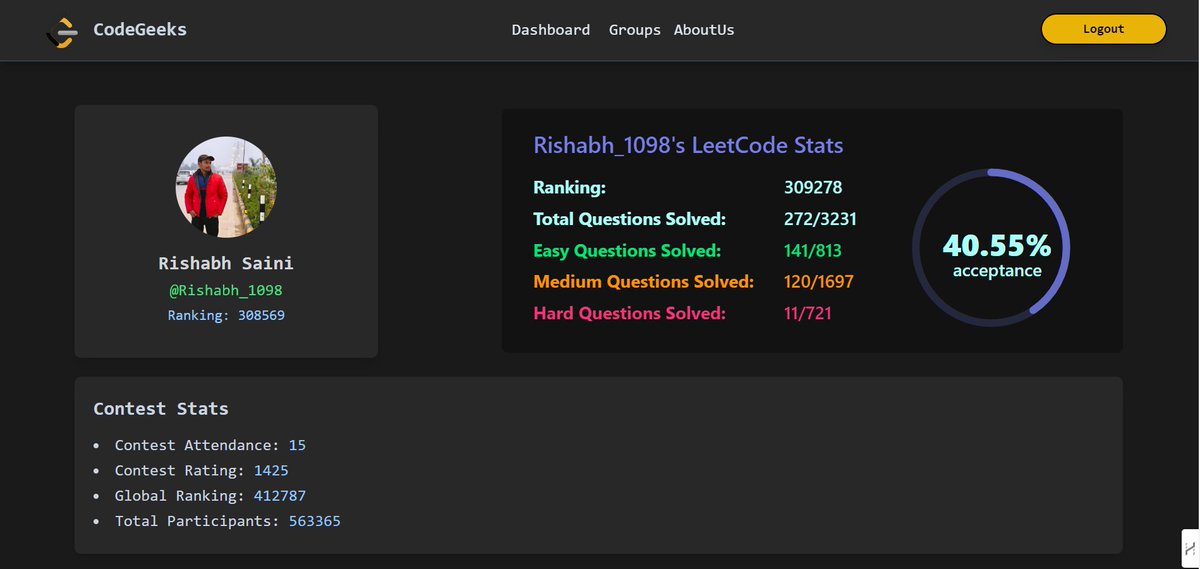
Task: Click the Total Questions Solved label
Action: point(630,219)
